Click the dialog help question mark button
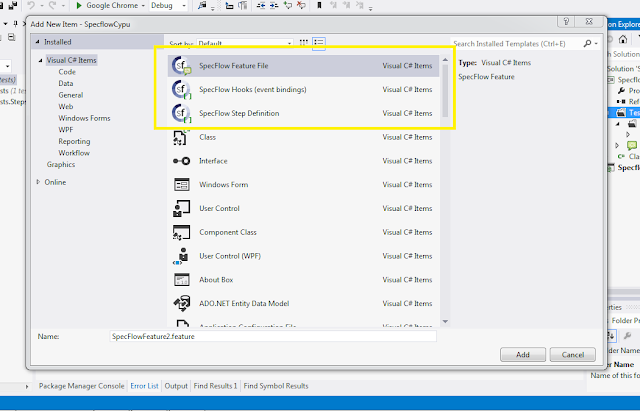 click(566, 22)
